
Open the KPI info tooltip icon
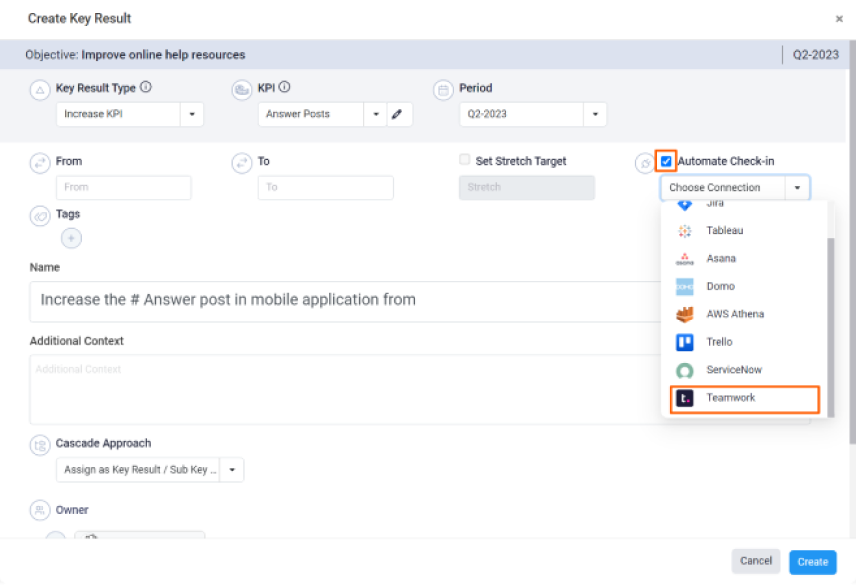(x=284, y=87)
